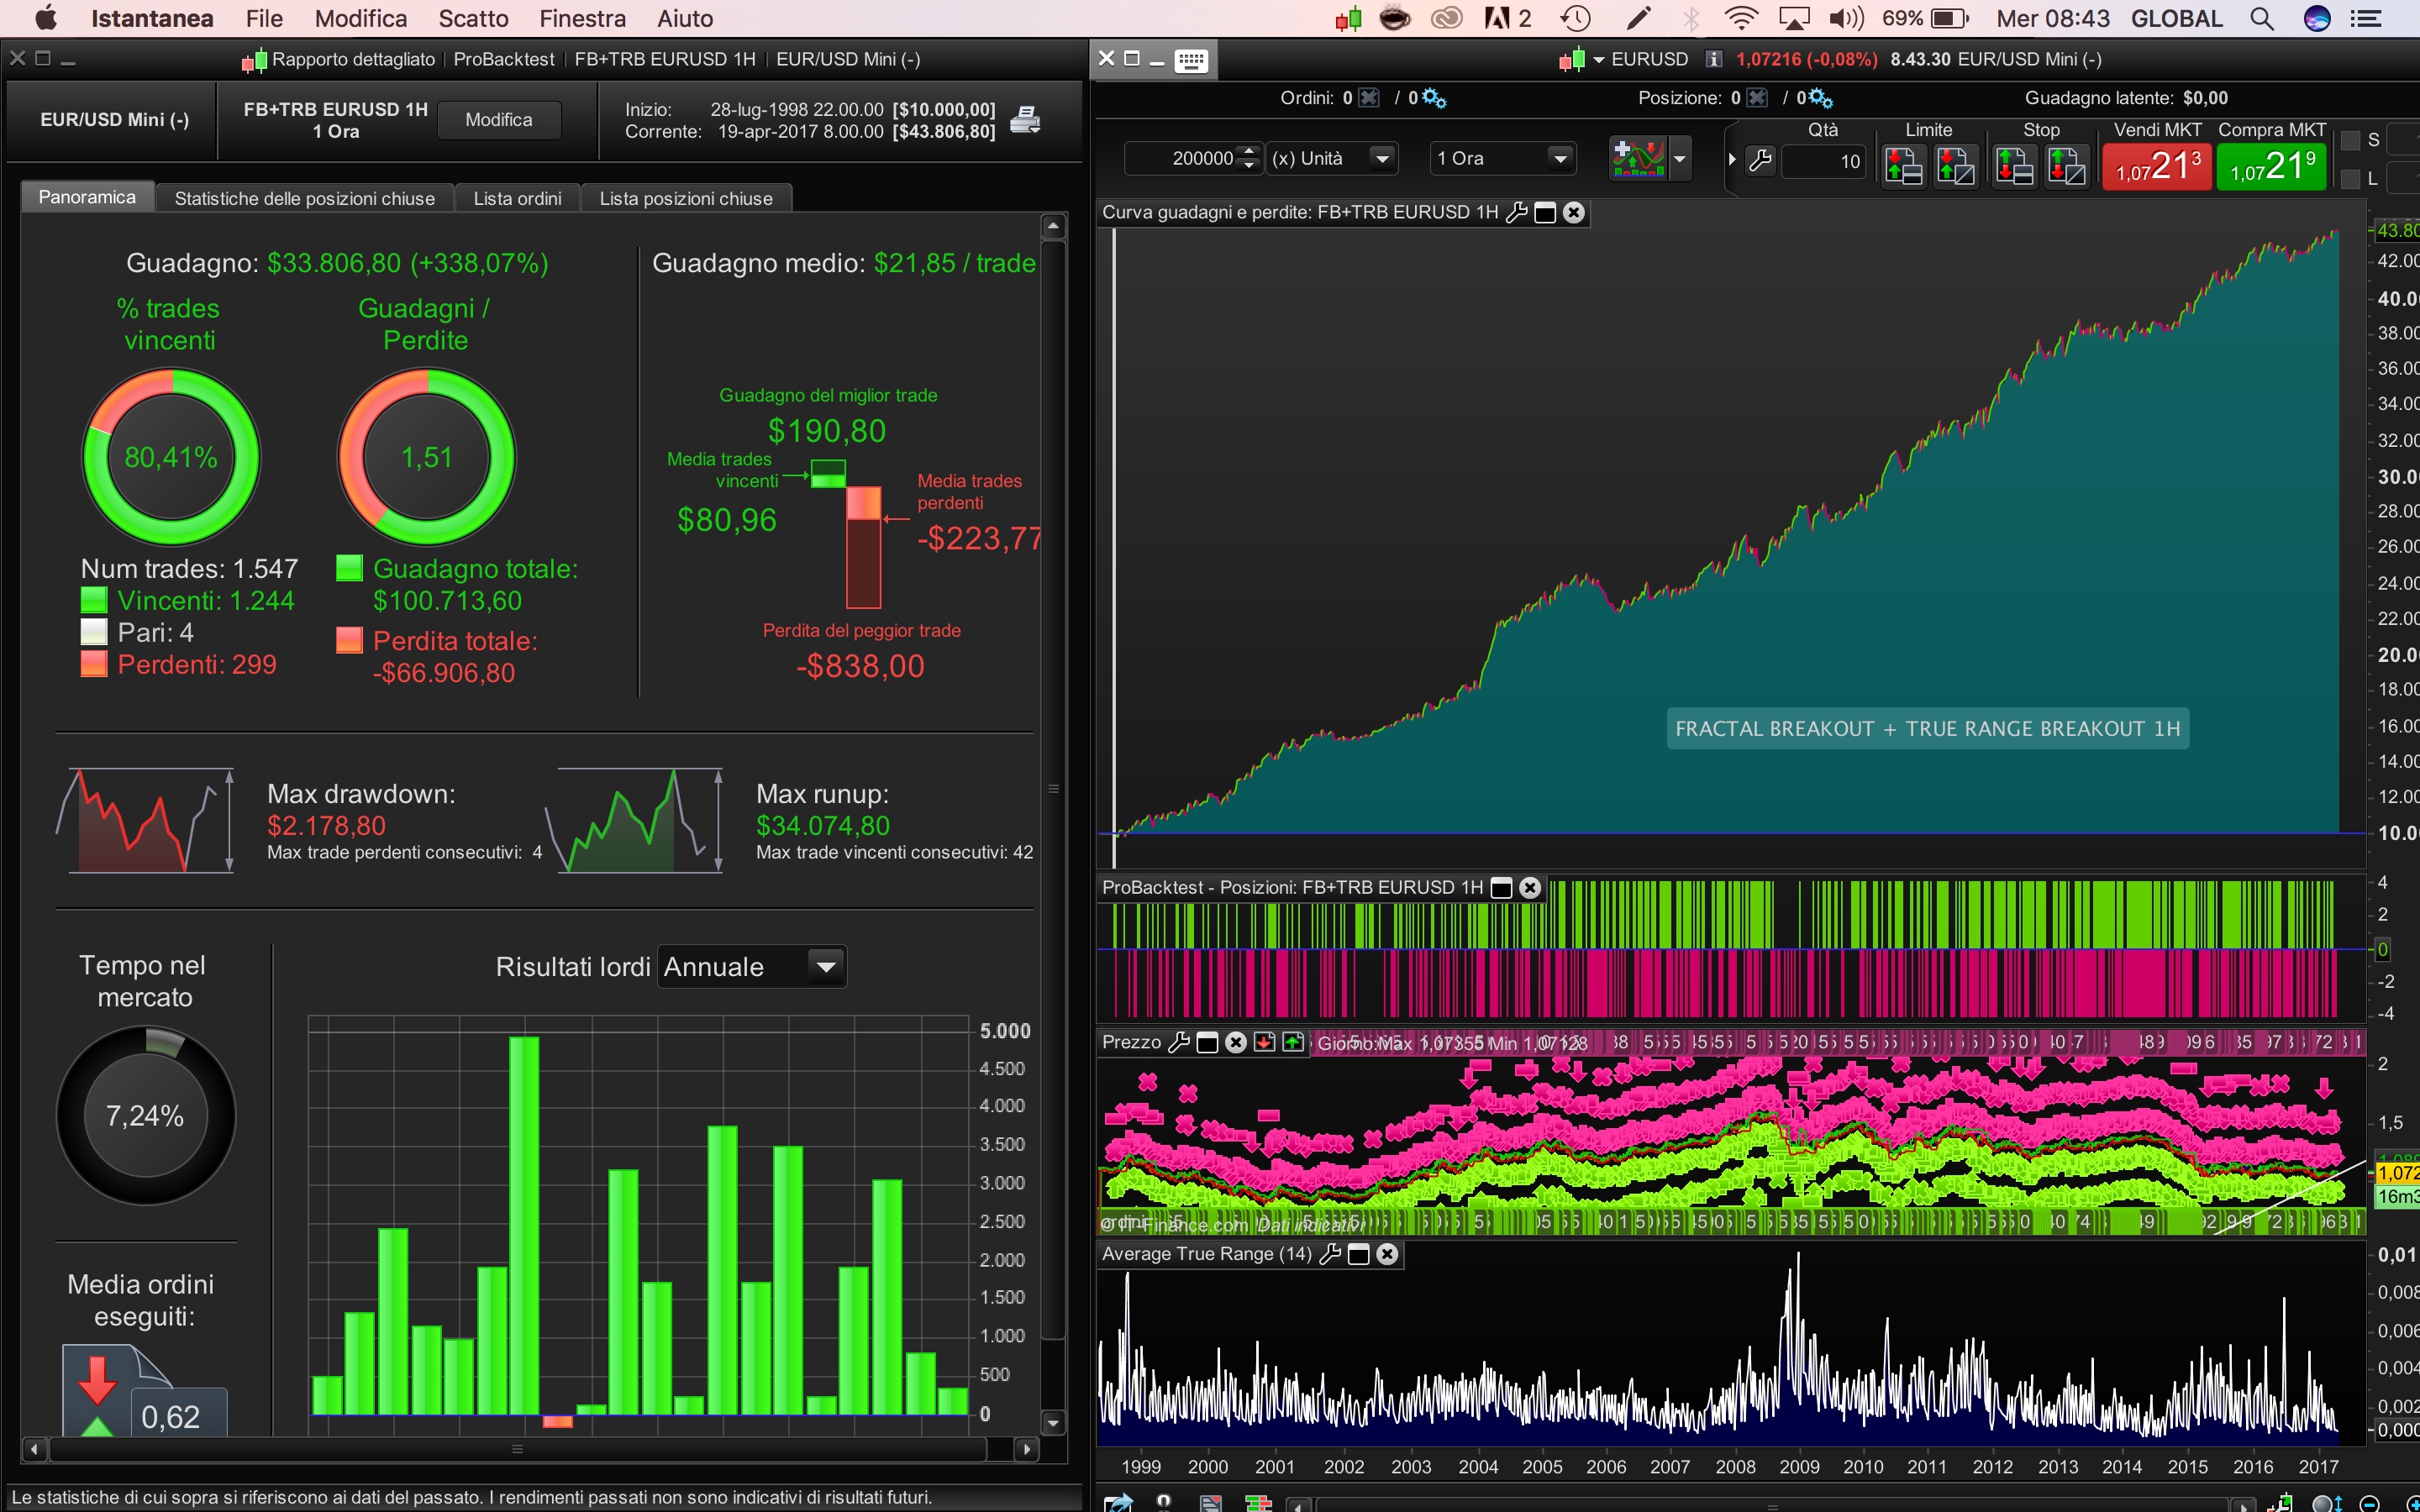The width and height of the screenshot is (2420, 1512).
Task: Open the (x) Unità dropdown
Action: coord(1331,158)
